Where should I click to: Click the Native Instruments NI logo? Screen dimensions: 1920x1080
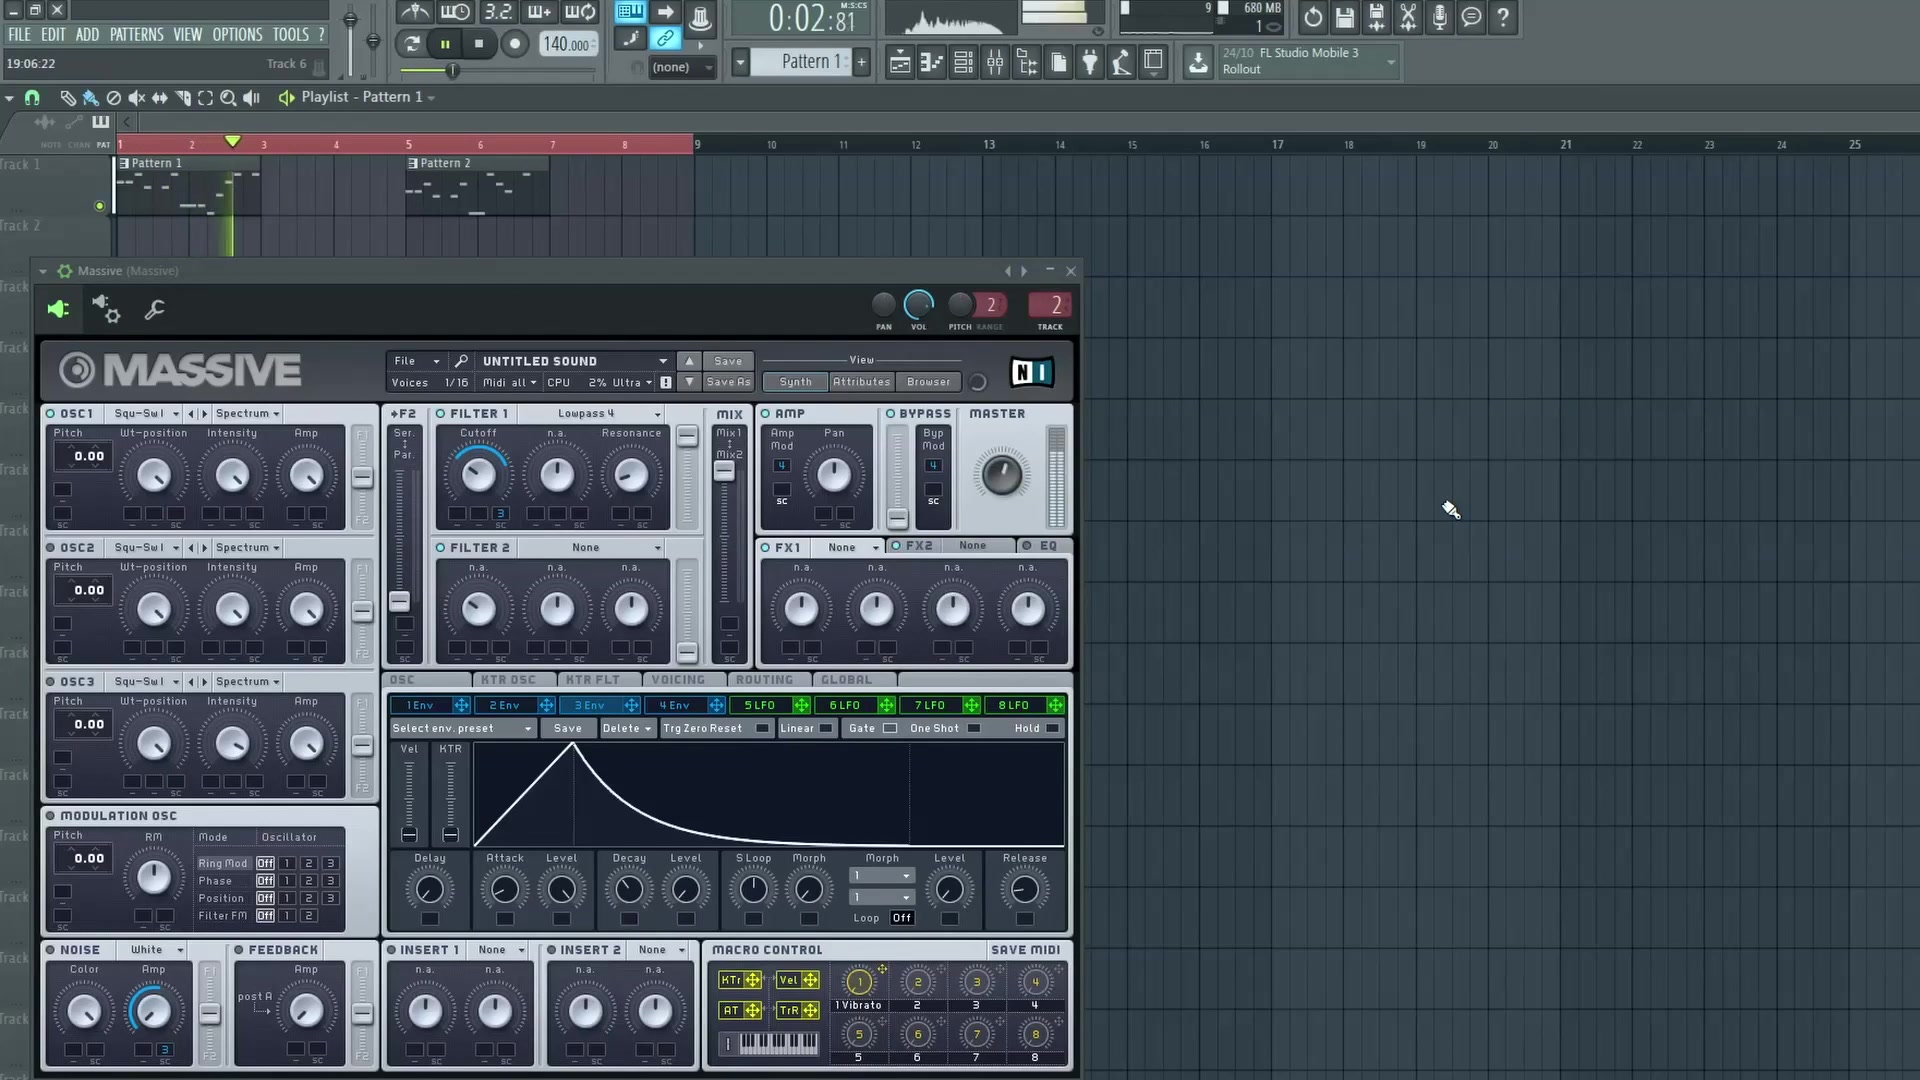click(x=1031, y=372)
